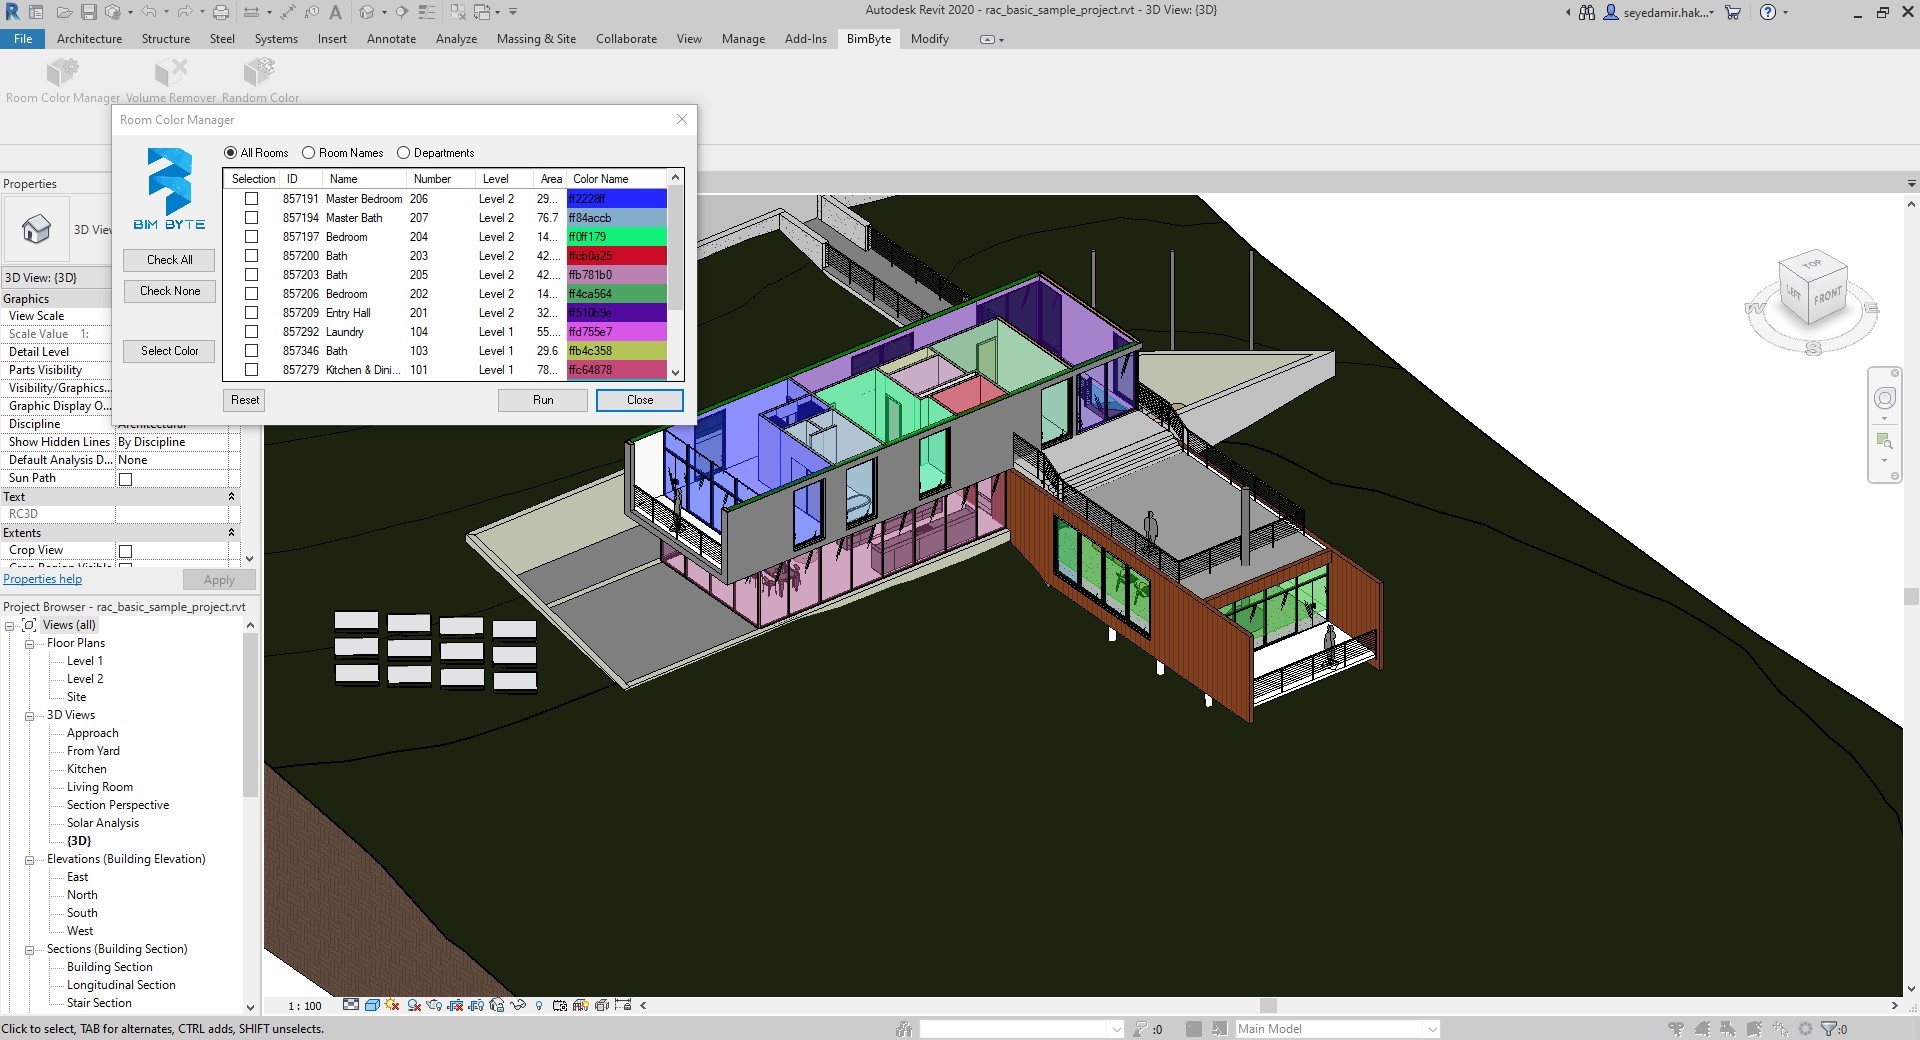
Task: Click the Check All button
Action: pyautogui.click(x=169, y=260)
